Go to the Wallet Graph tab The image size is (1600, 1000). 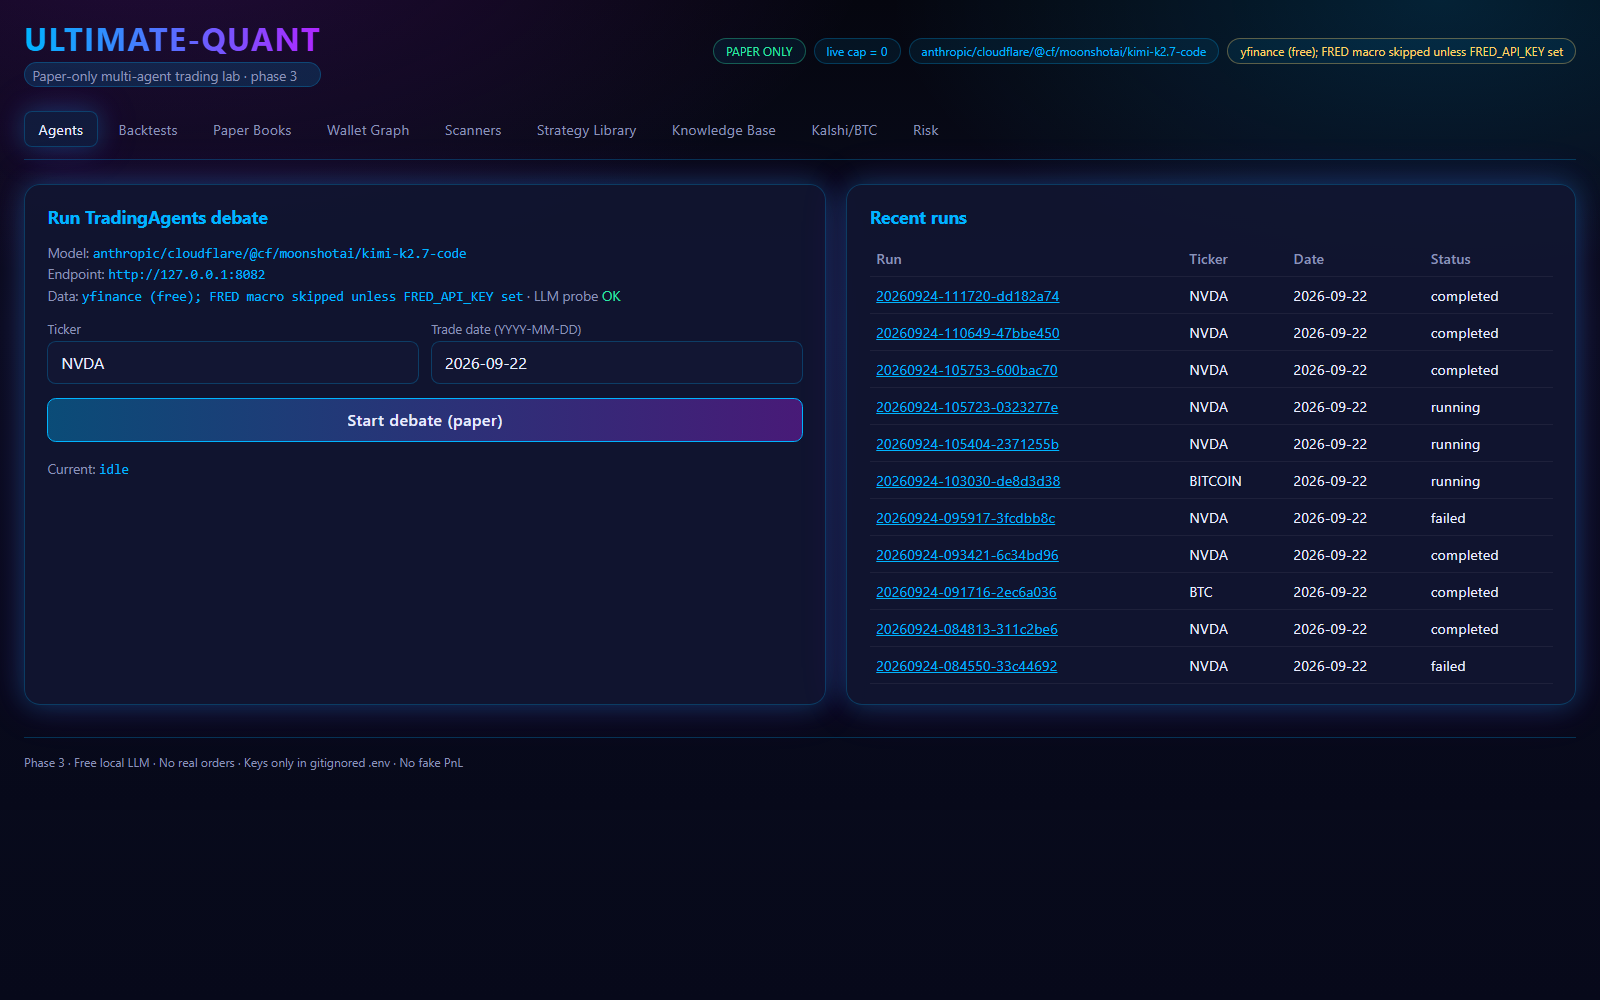pyautogui.click(x=368, y=130)
